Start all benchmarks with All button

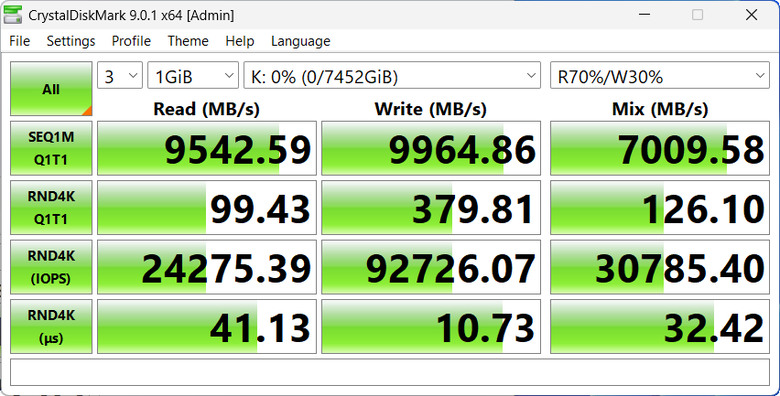coord(51,89)
